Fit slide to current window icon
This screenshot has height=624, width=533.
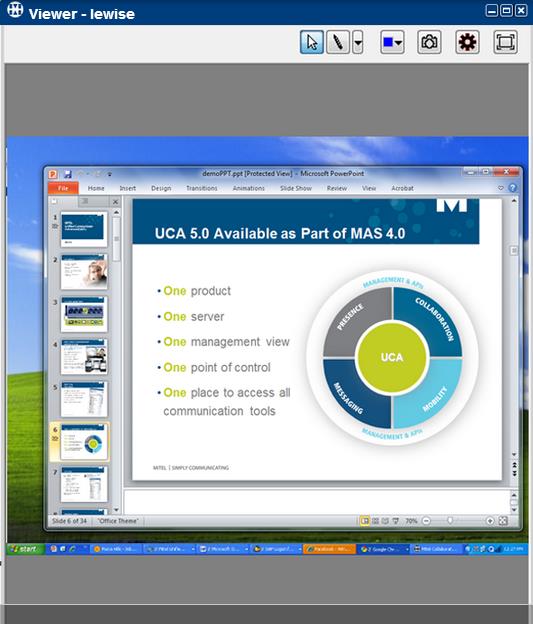click(503, 521)
